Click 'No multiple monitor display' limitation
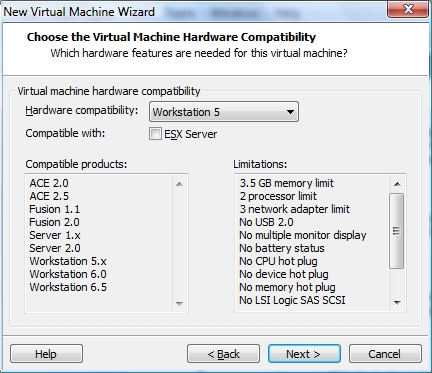The width and height of the screenshot is (432, 373). pyautogui.click(x=303, y=235)
